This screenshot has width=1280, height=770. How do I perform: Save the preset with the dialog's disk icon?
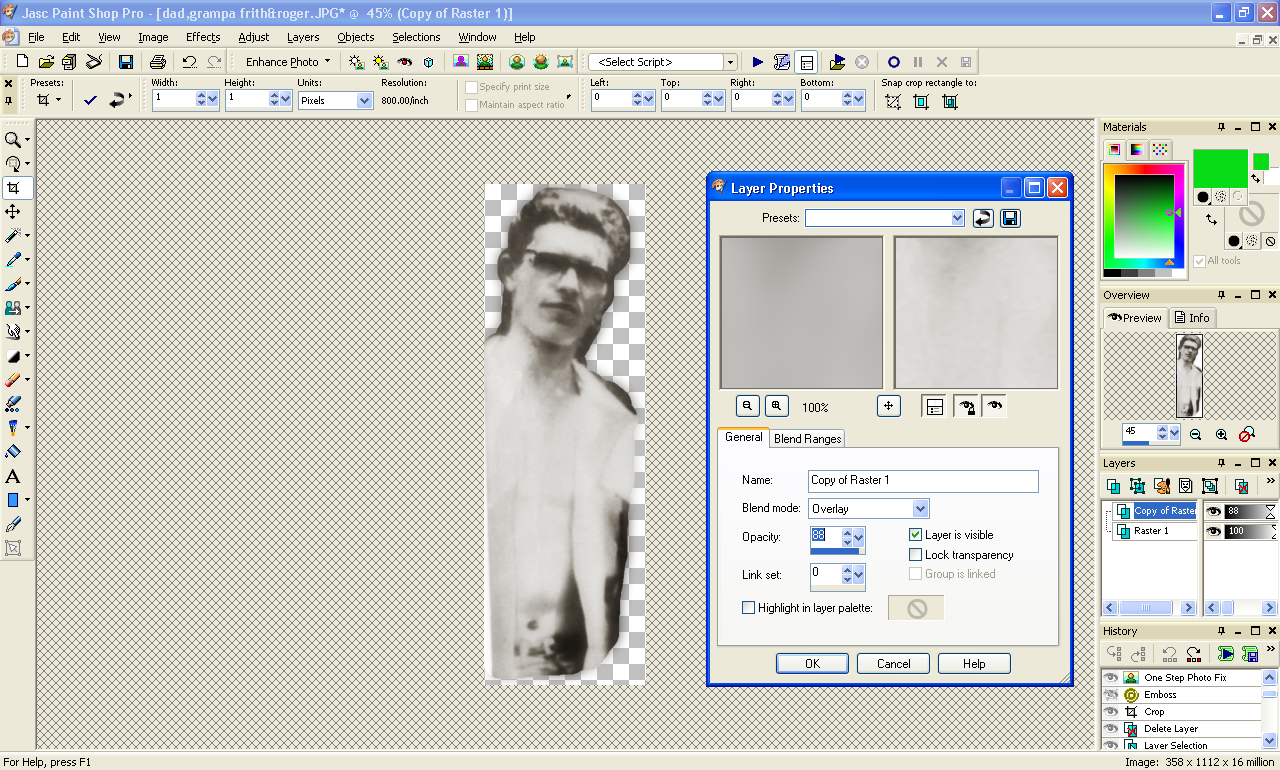pos(1010,218)
